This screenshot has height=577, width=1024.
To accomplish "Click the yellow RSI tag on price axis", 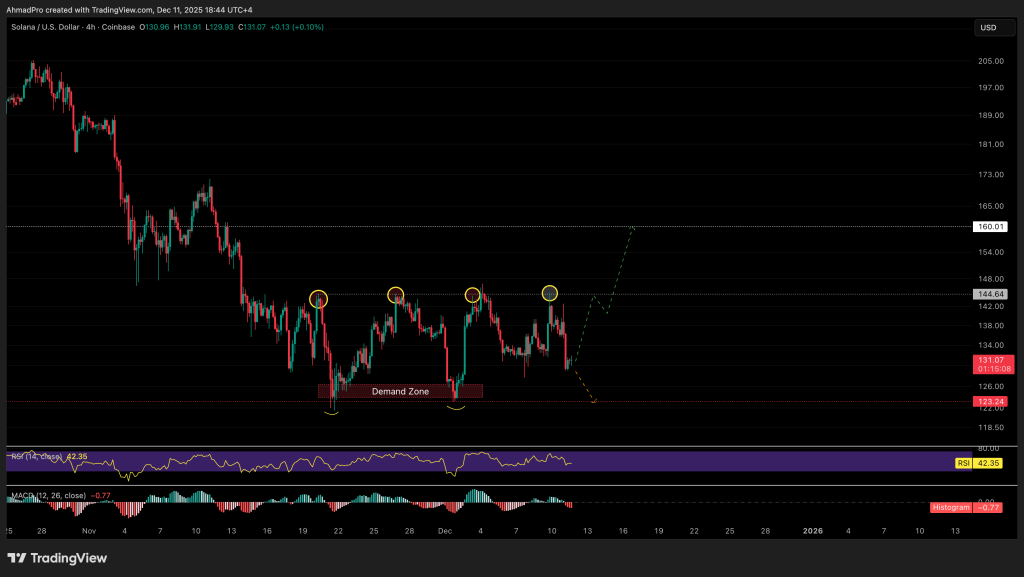I will (964, 463).
